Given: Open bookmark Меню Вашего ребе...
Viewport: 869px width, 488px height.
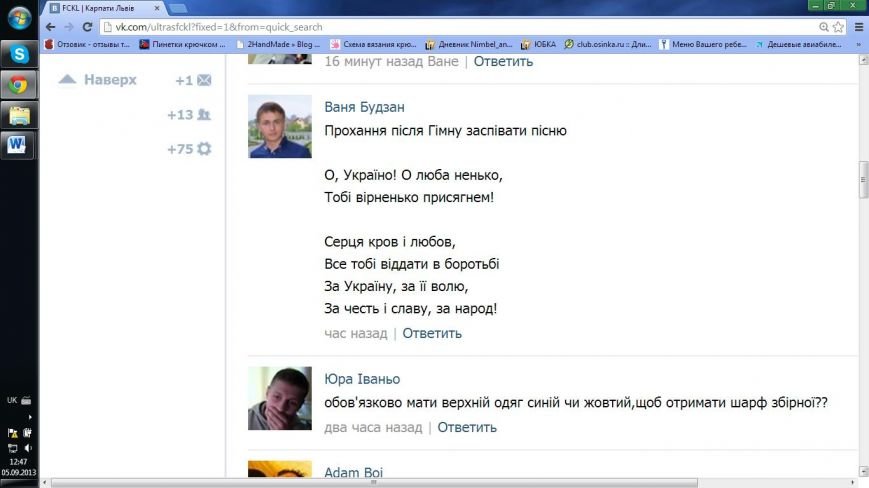Looking at the screenshot, I should pyautogui.click(x=703, y=44).
